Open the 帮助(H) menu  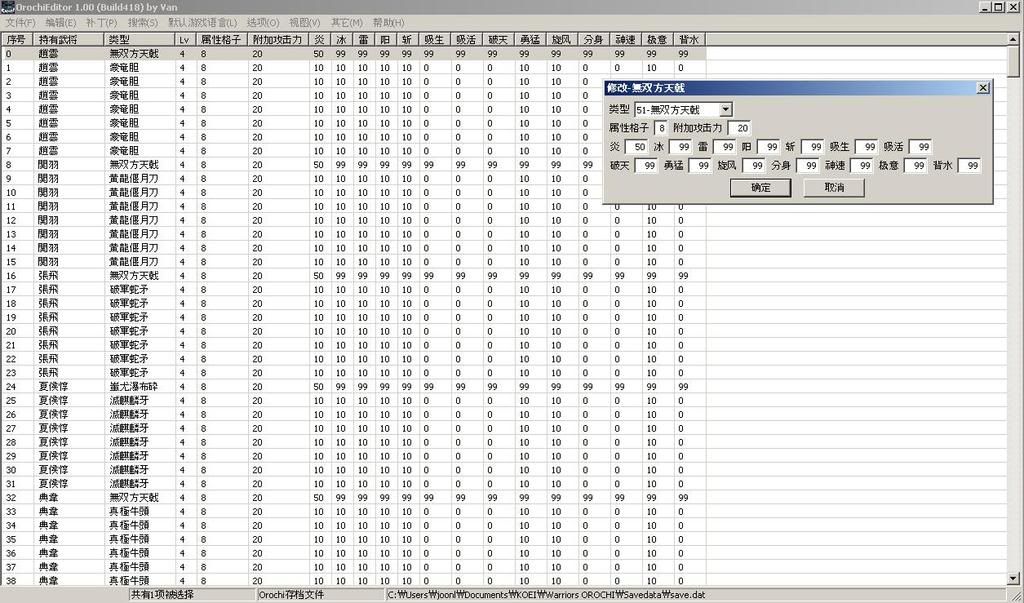(388, 22)
